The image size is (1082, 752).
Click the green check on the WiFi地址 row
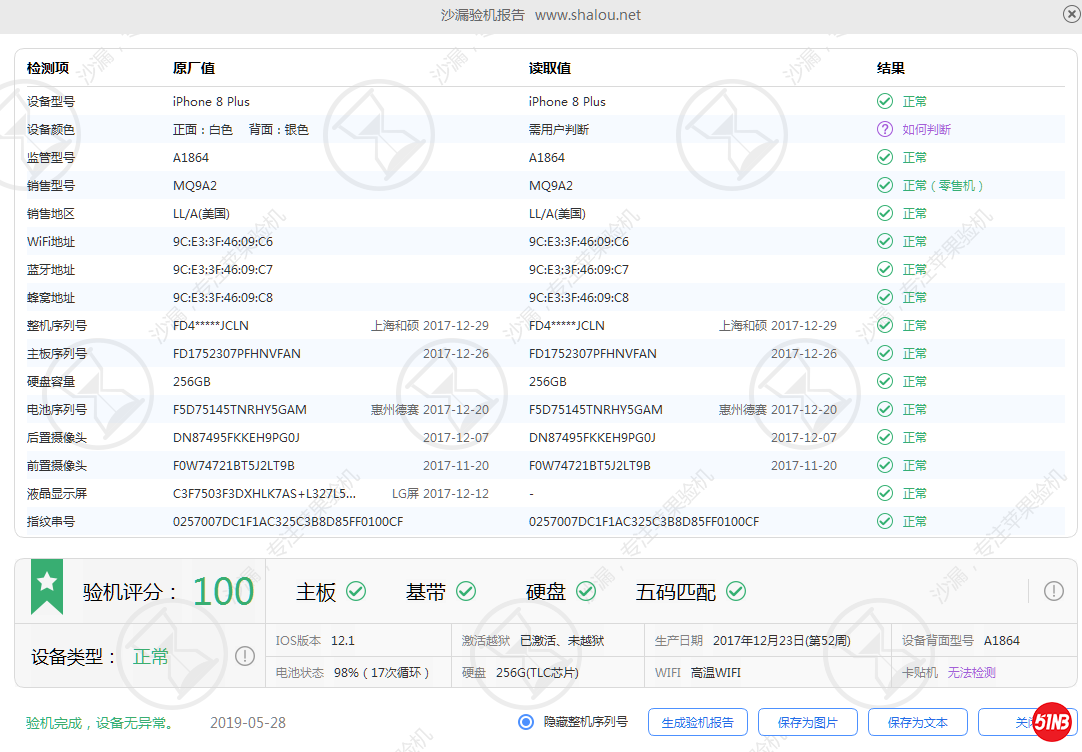point(885,241)
